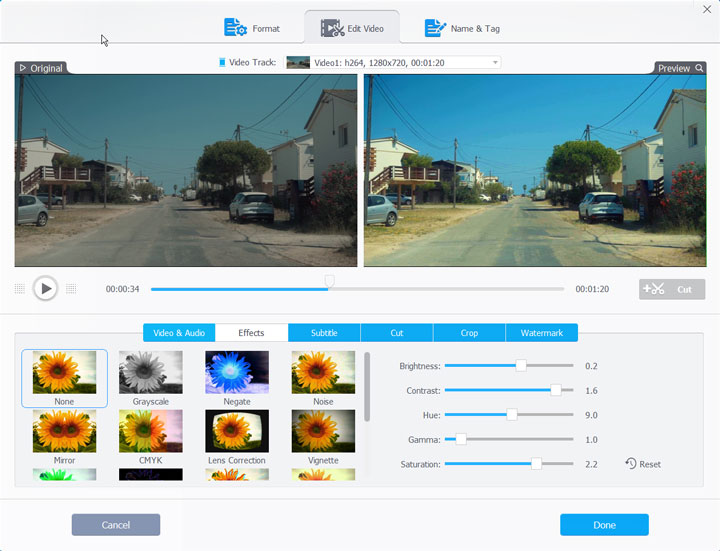720x551 pixels.
Task: Click the Contrast value 1.6
Action: [x=591, y=391]
